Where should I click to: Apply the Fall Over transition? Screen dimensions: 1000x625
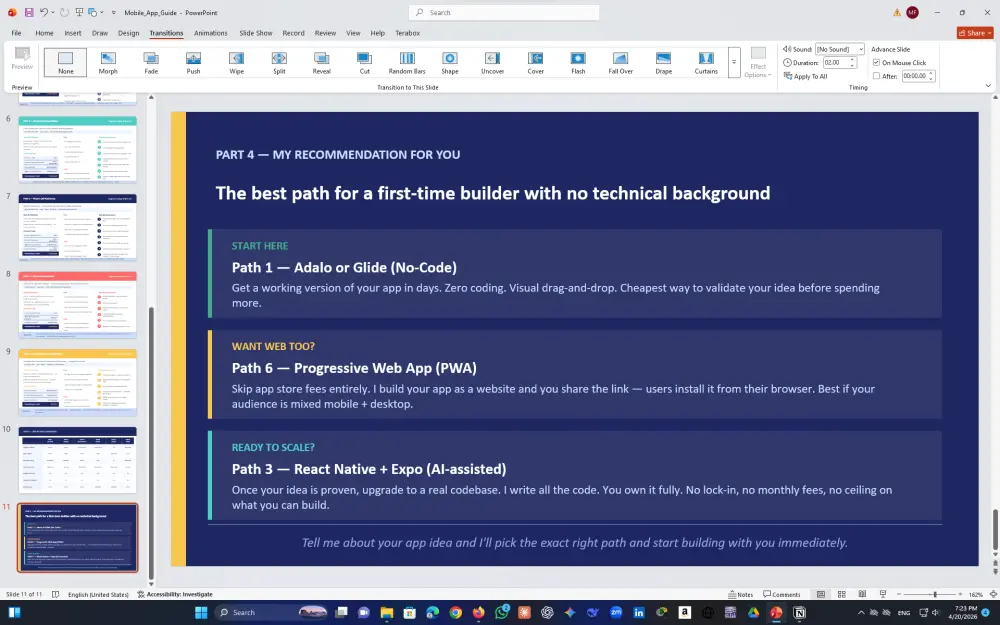click(621, 62)
